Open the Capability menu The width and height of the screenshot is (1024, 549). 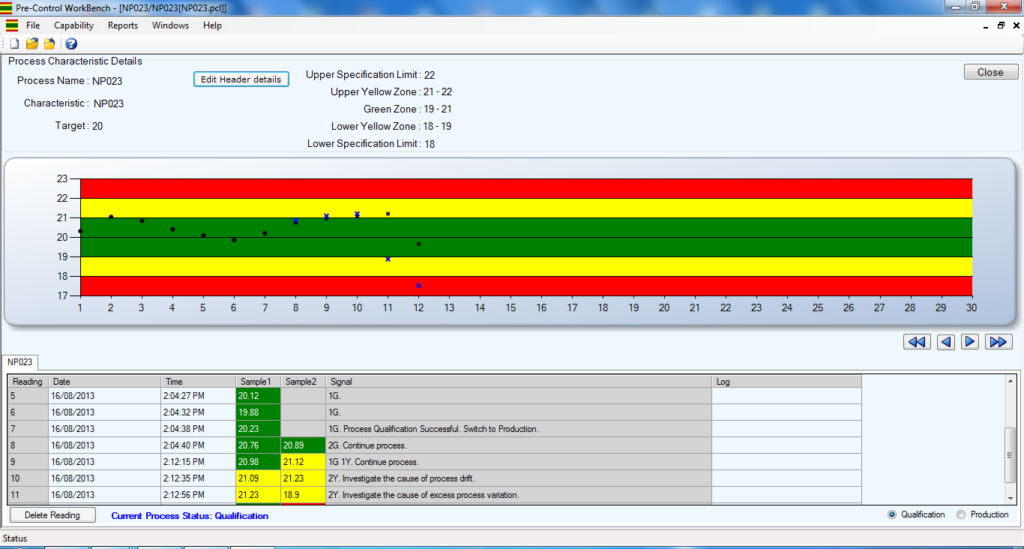coord(74,25)
